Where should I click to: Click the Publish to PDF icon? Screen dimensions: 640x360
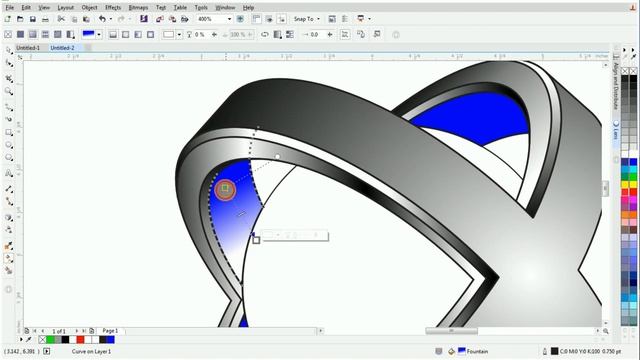pyautogui.click(x=185, y=19)
